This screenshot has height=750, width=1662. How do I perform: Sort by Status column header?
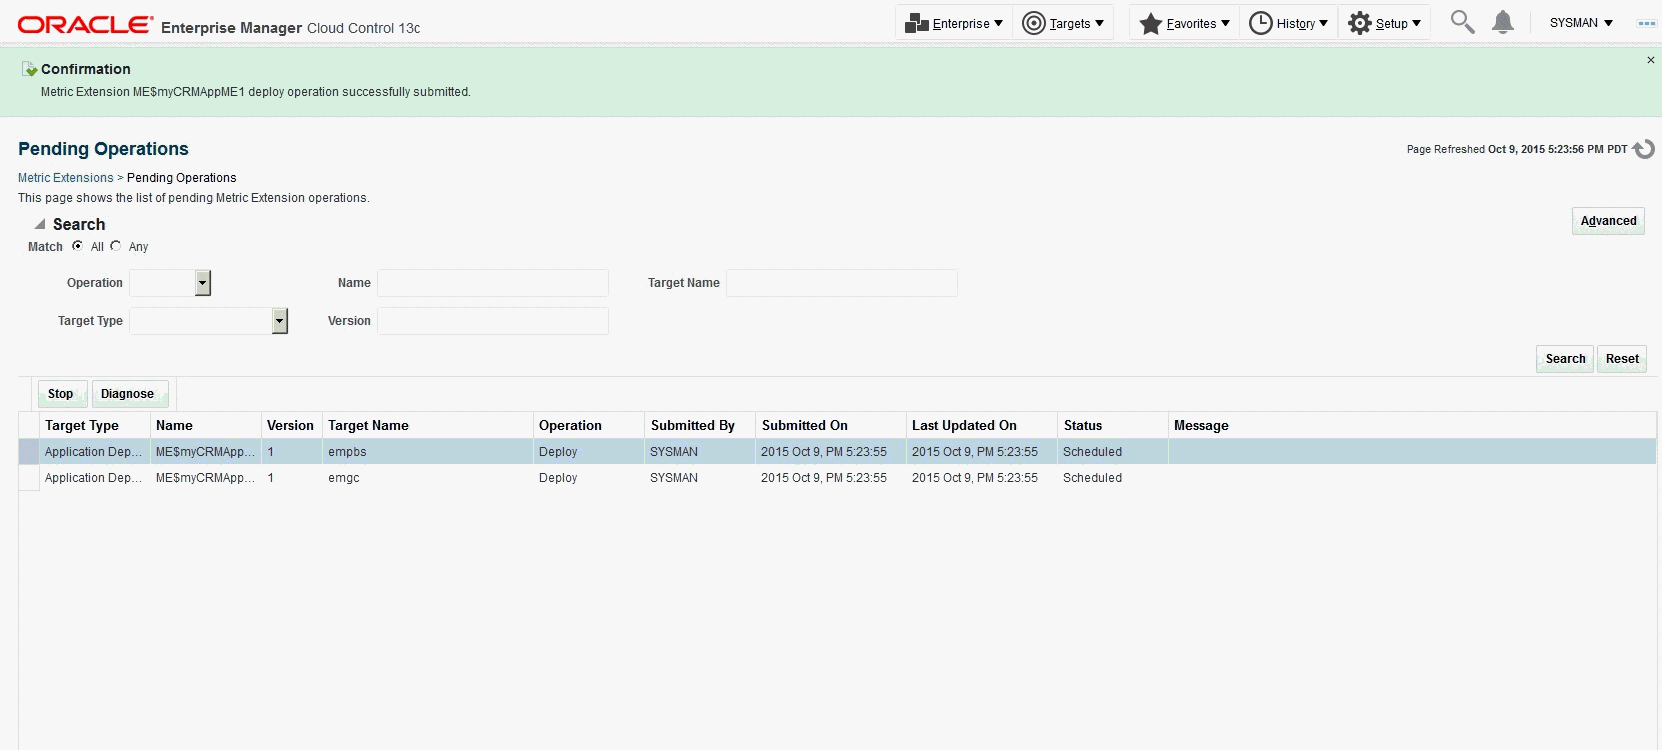(x=1113, y=425)
